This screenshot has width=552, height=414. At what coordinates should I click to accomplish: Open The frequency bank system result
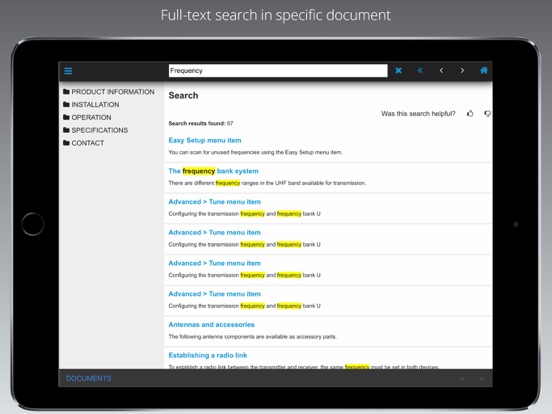[213, 171]
